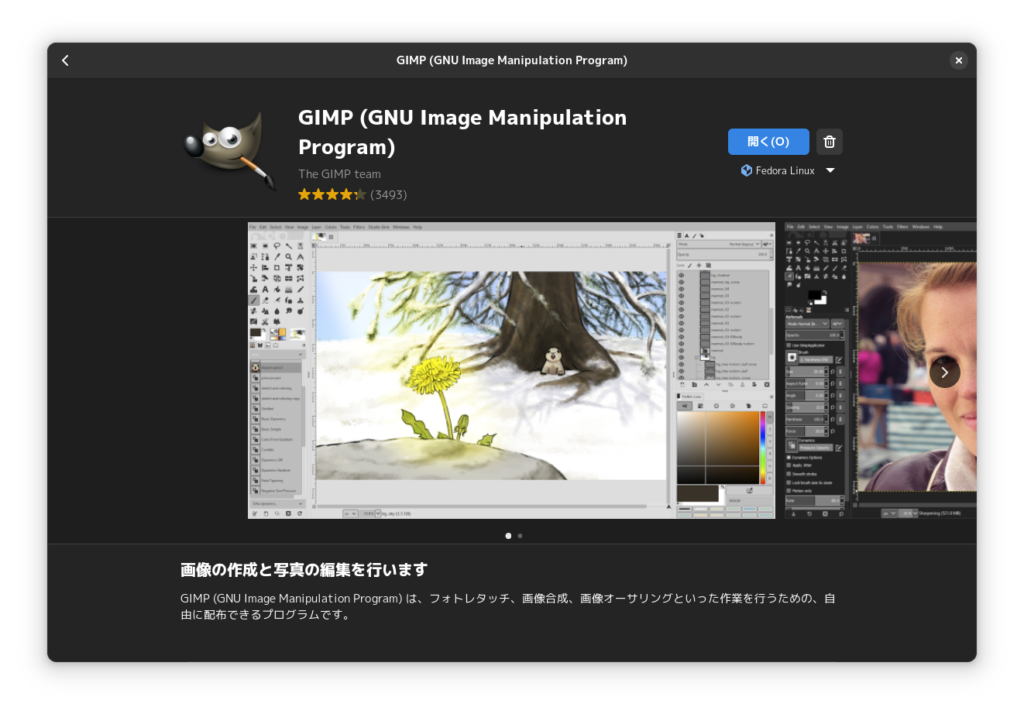Select the first carousel page dot
This screenshot has width=1024, height=714.
tap(508, 536)
